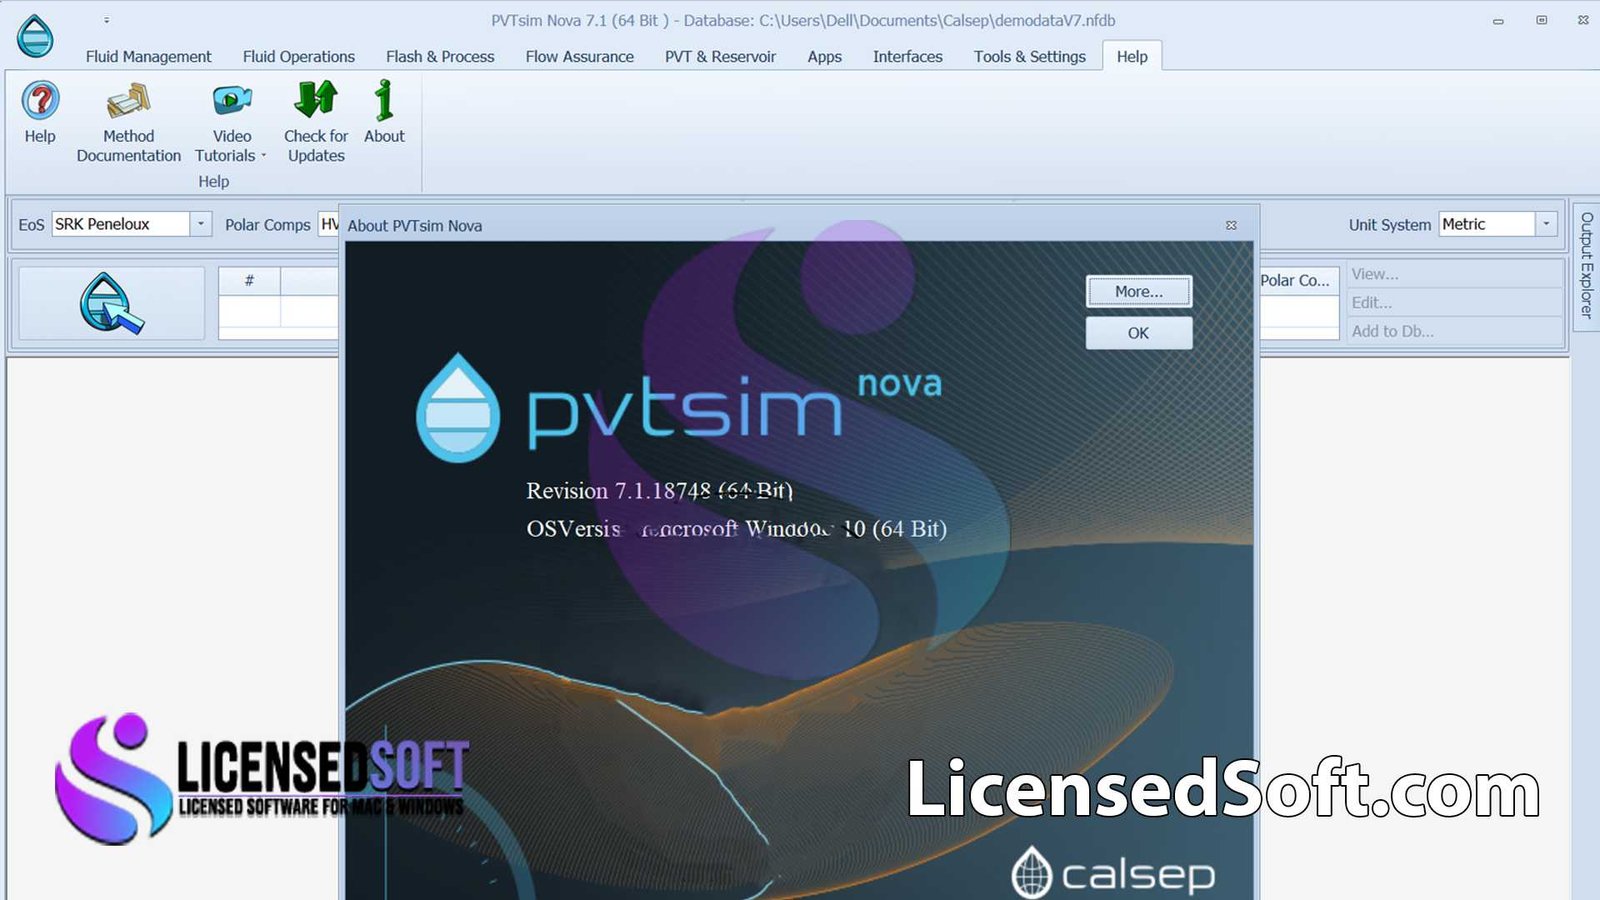The width and height of the screenshot is (1600, 900).
Task: Click OK in About PVTsim Nova dialog
Action: tap(1139, 333)
